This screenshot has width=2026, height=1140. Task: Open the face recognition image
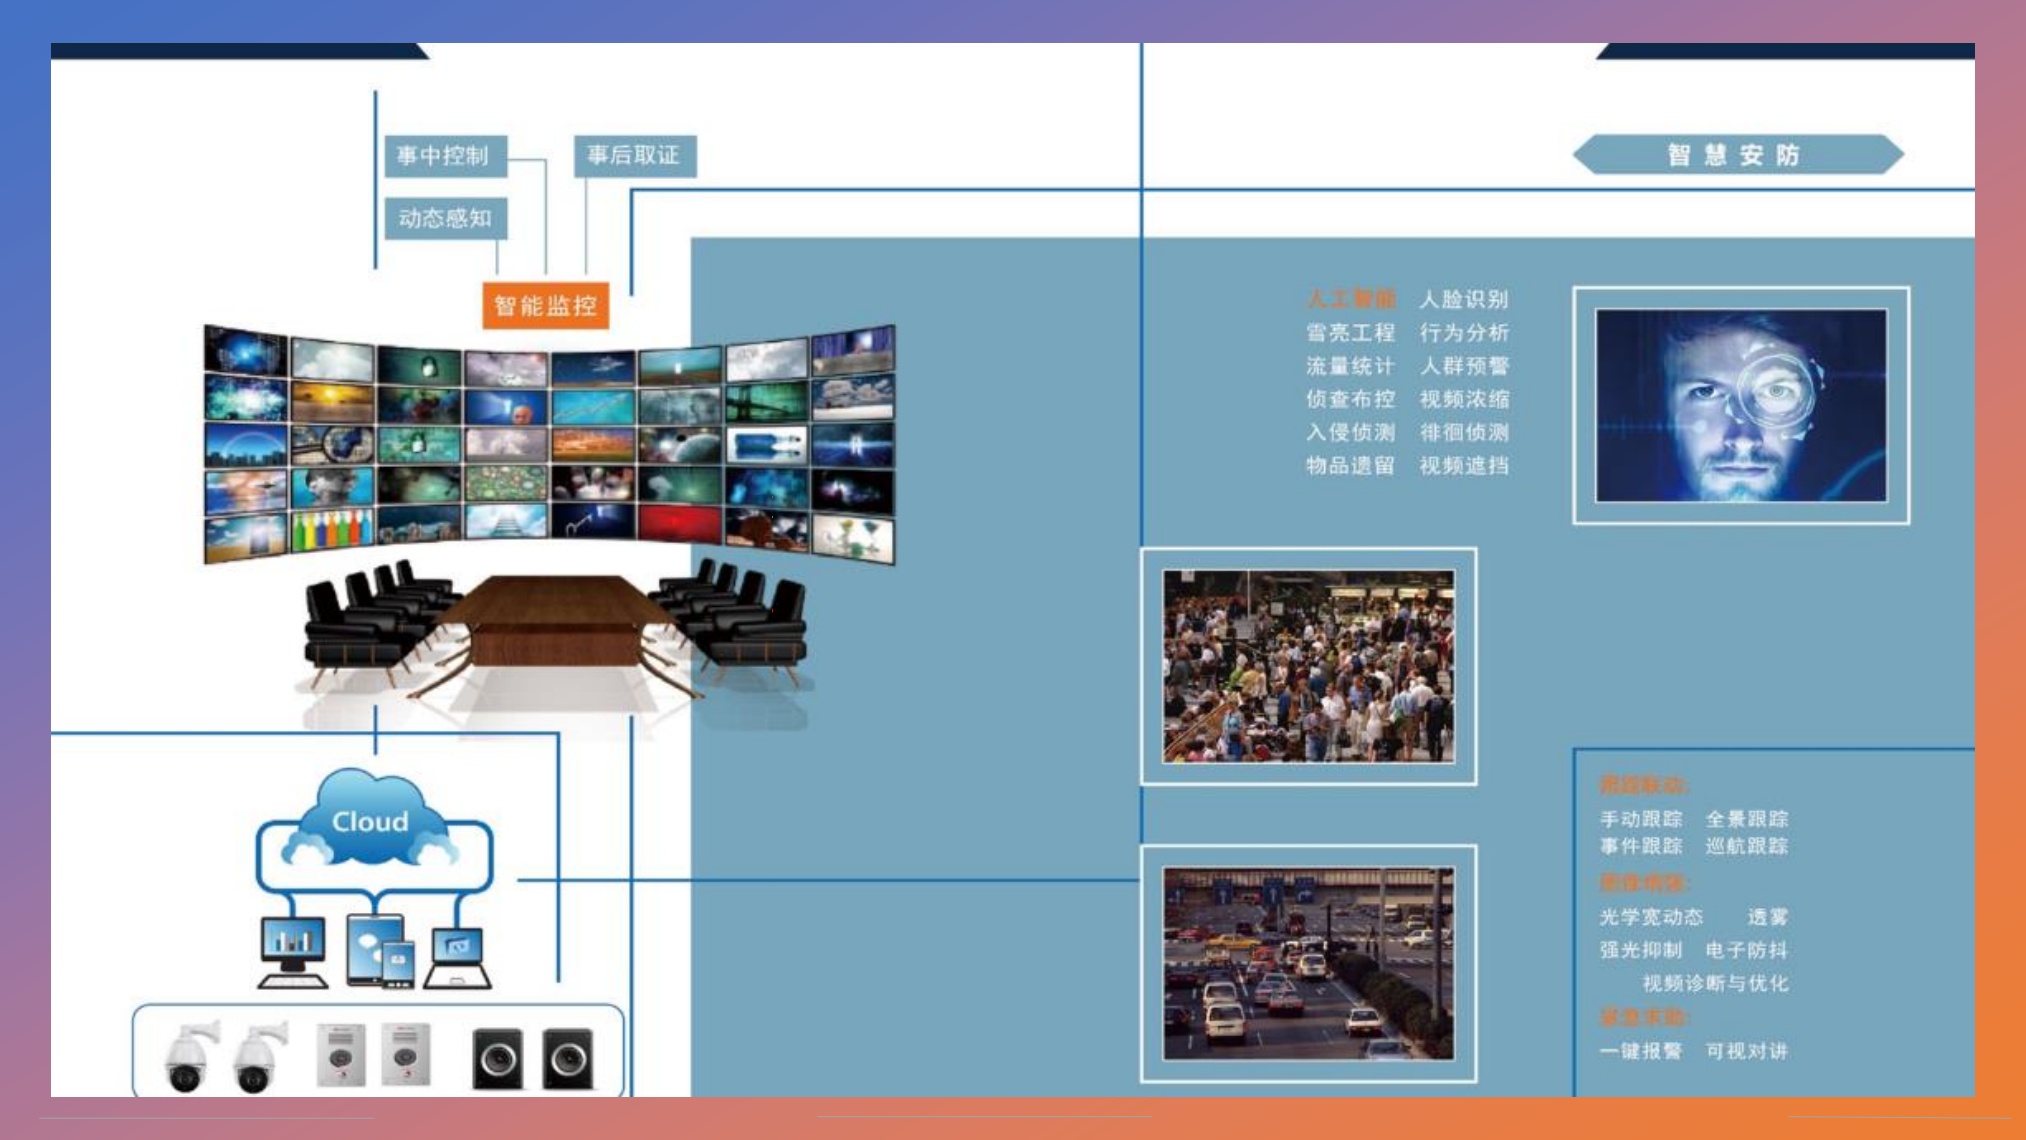tap(1740, 405)
